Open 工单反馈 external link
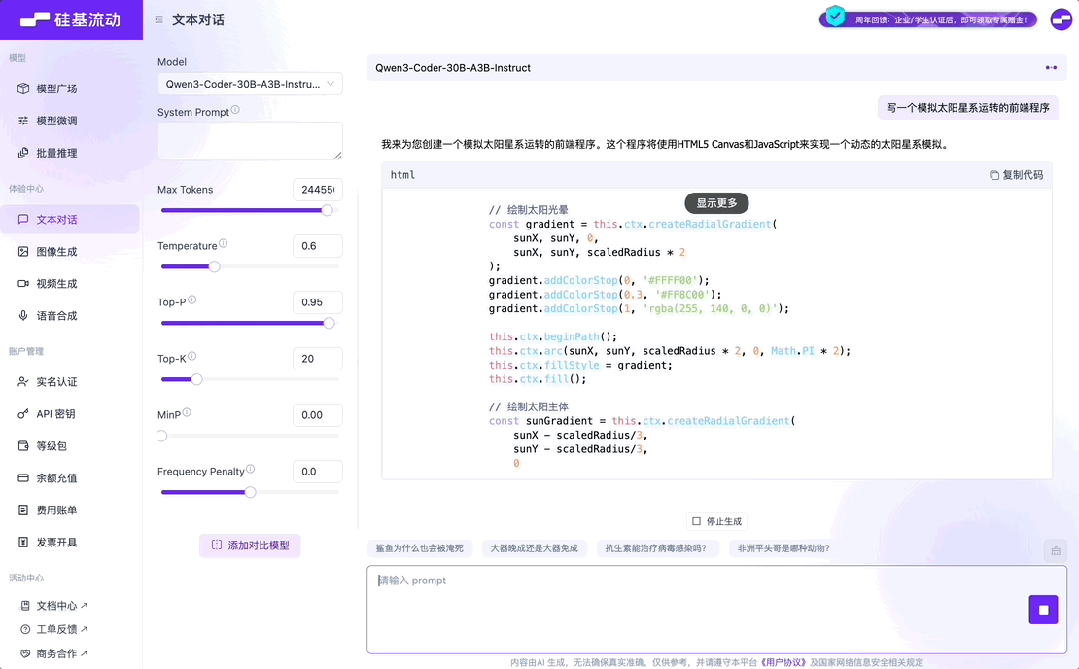Image resolution: width=1079 pixels, height=669 pixels. [x=54, y=629]
